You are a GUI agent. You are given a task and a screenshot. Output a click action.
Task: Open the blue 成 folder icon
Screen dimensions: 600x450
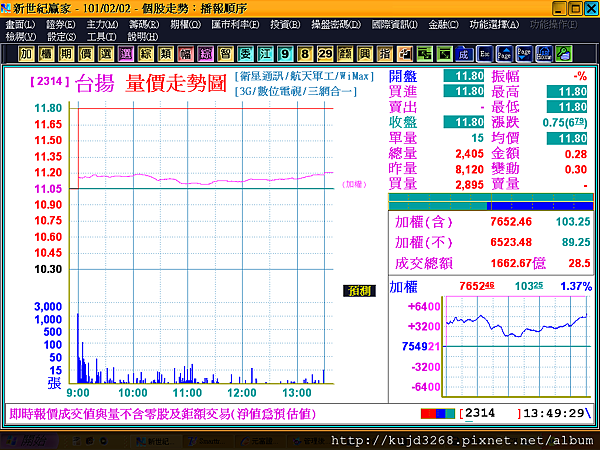tap(464, 54)
